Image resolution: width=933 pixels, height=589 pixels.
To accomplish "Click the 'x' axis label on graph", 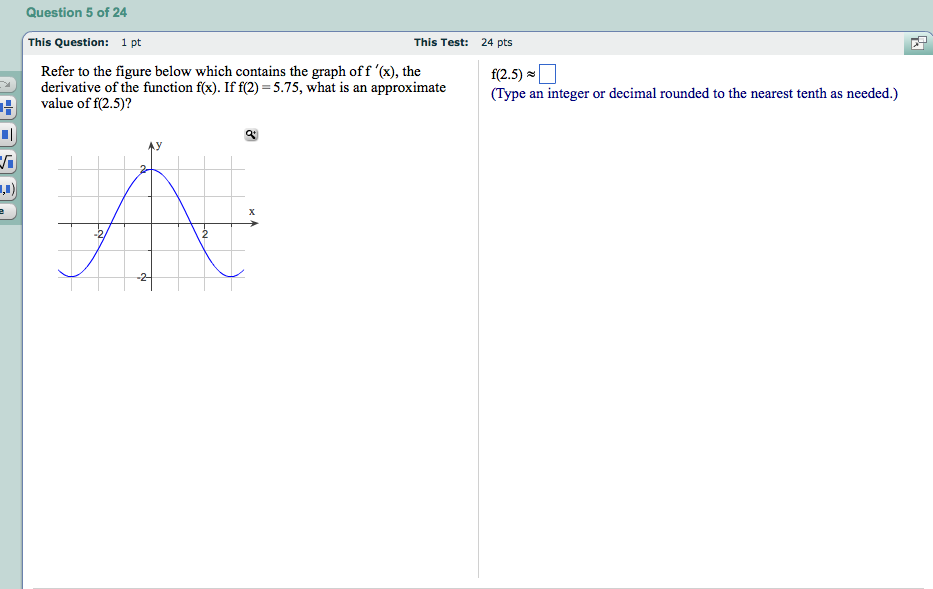I will (x=252, y=211).
